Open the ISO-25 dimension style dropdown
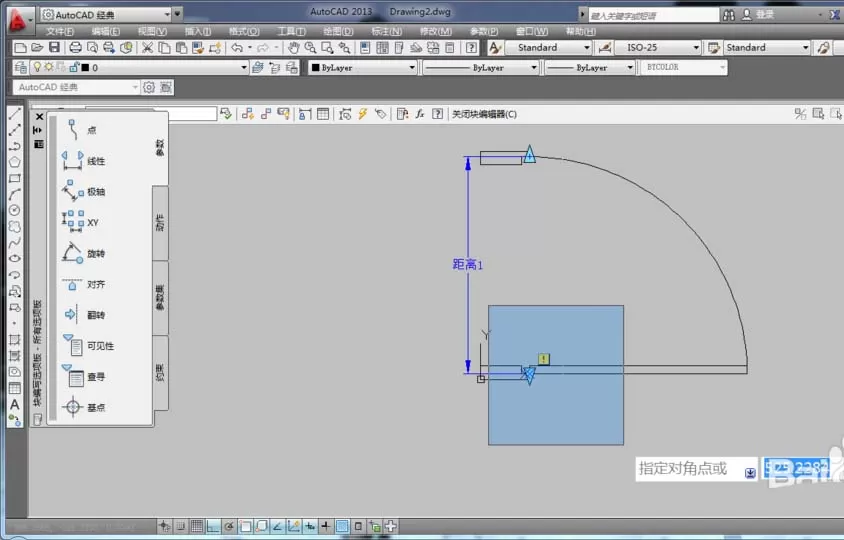This screenshot has width=844, height=540. tap(657, 48)
